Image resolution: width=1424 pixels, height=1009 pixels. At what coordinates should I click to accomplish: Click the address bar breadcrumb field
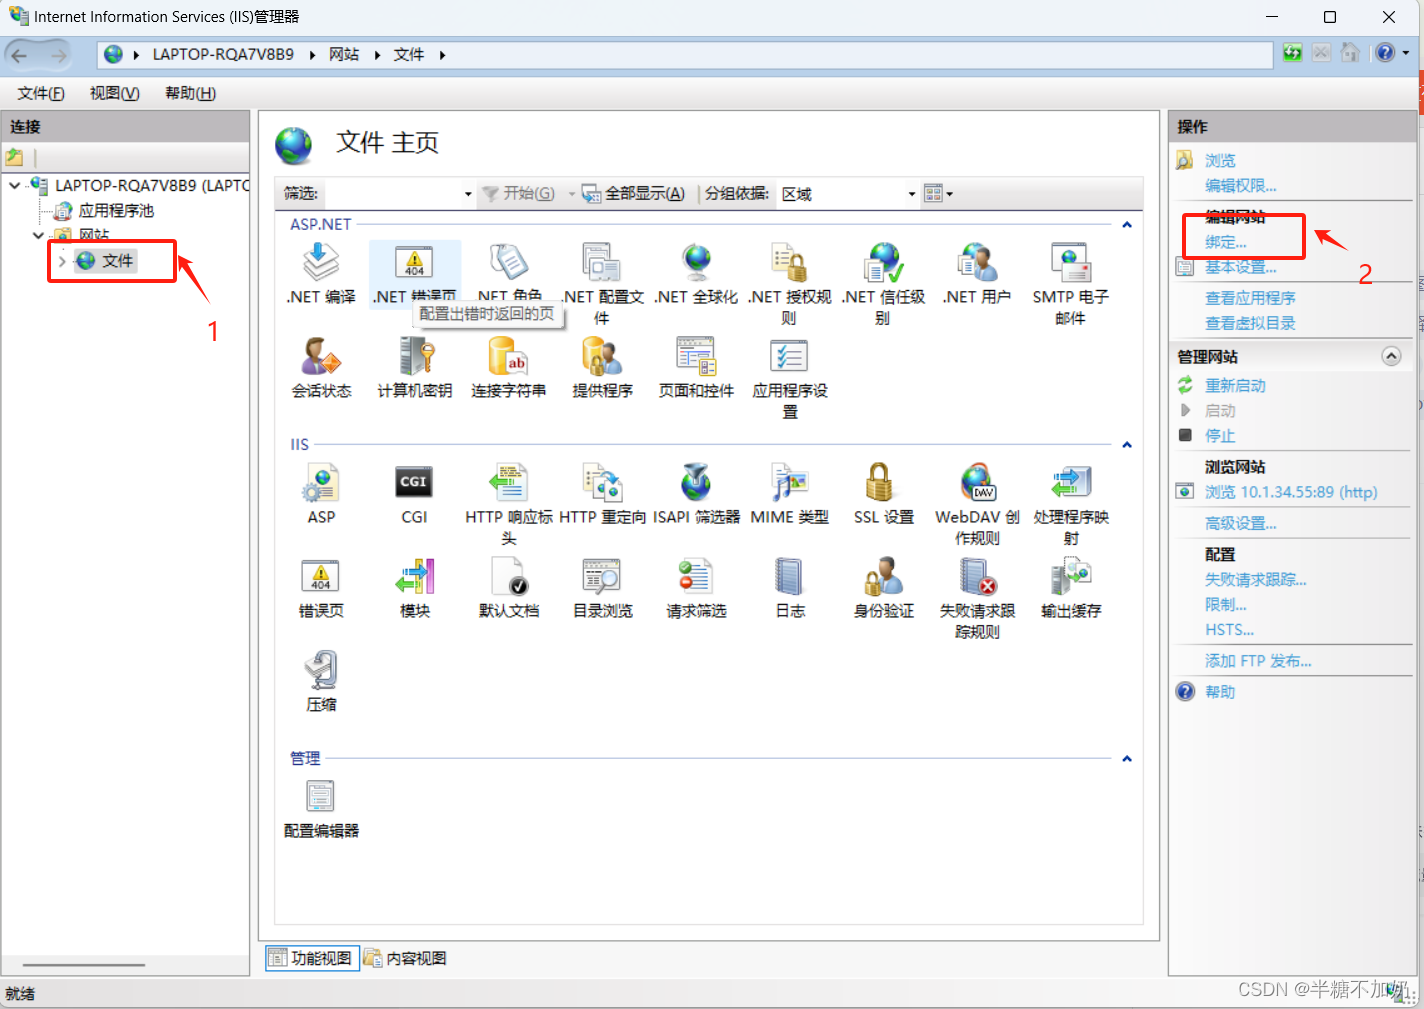point(685,55)
